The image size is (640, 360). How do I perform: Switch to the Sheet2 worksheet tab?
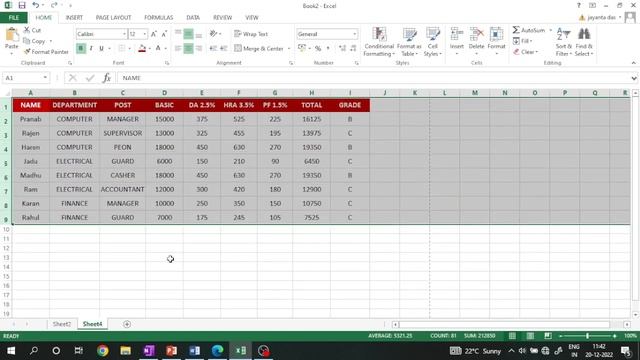[62, 324]
